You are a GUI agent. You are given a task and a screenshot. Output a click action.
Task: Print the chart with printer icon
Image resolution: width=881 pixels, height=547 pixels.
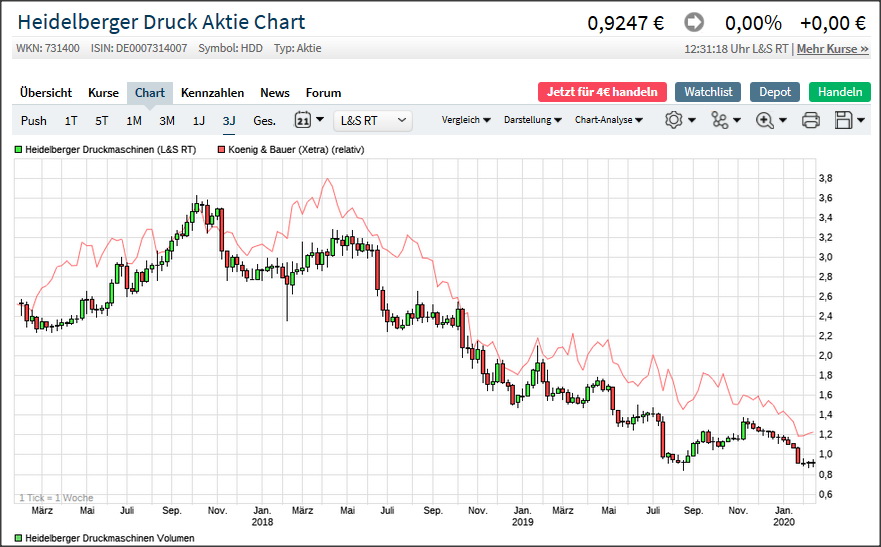(811, 120)
